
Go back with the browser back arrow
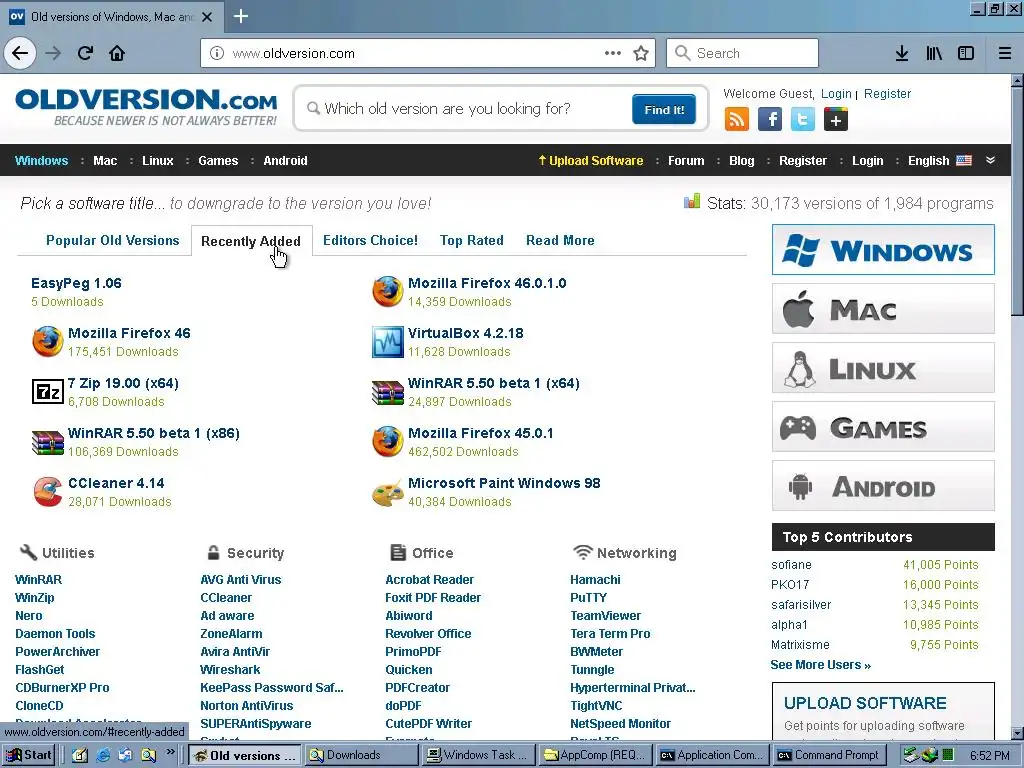click(x=20, y=53)
